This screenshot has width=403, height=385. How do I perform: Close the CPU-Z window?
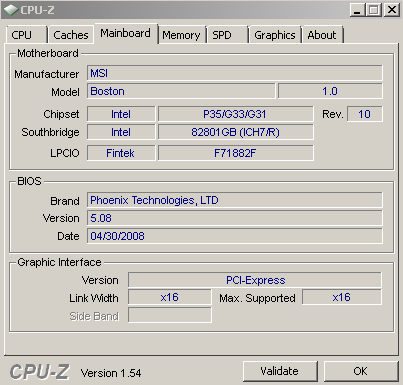392,10
